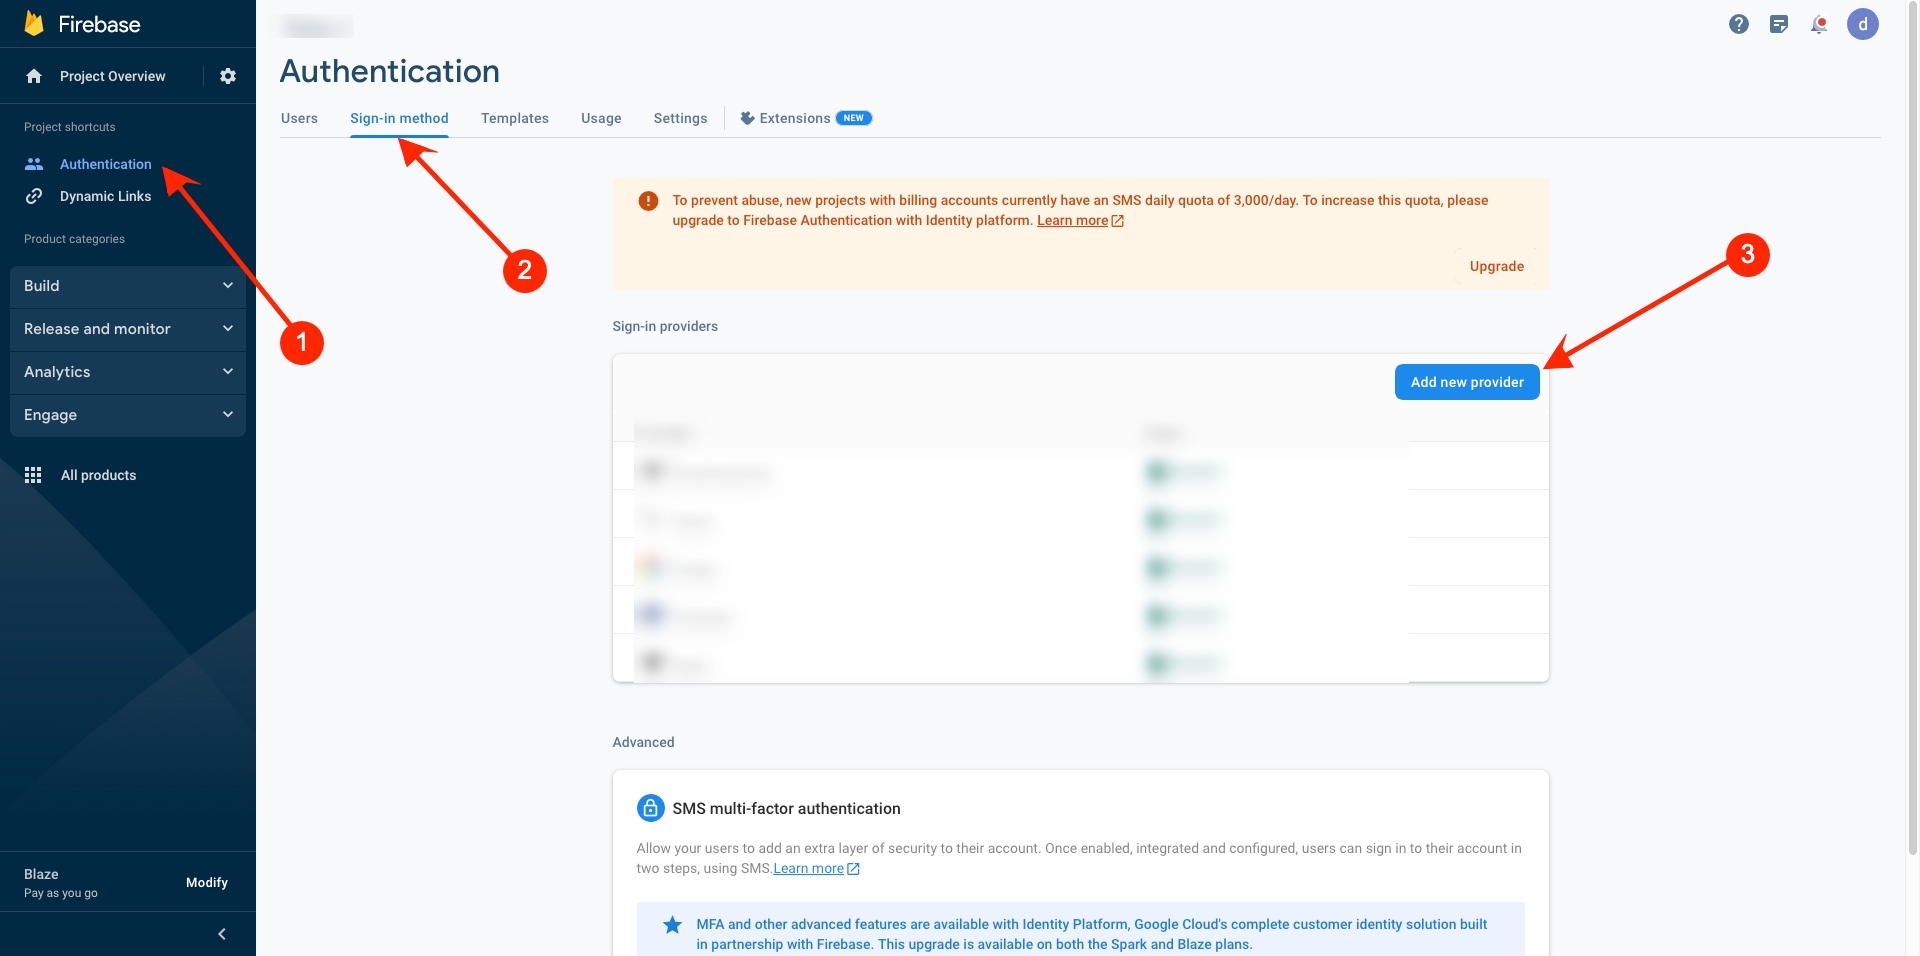Switch to the Users tab

point(299,118)
